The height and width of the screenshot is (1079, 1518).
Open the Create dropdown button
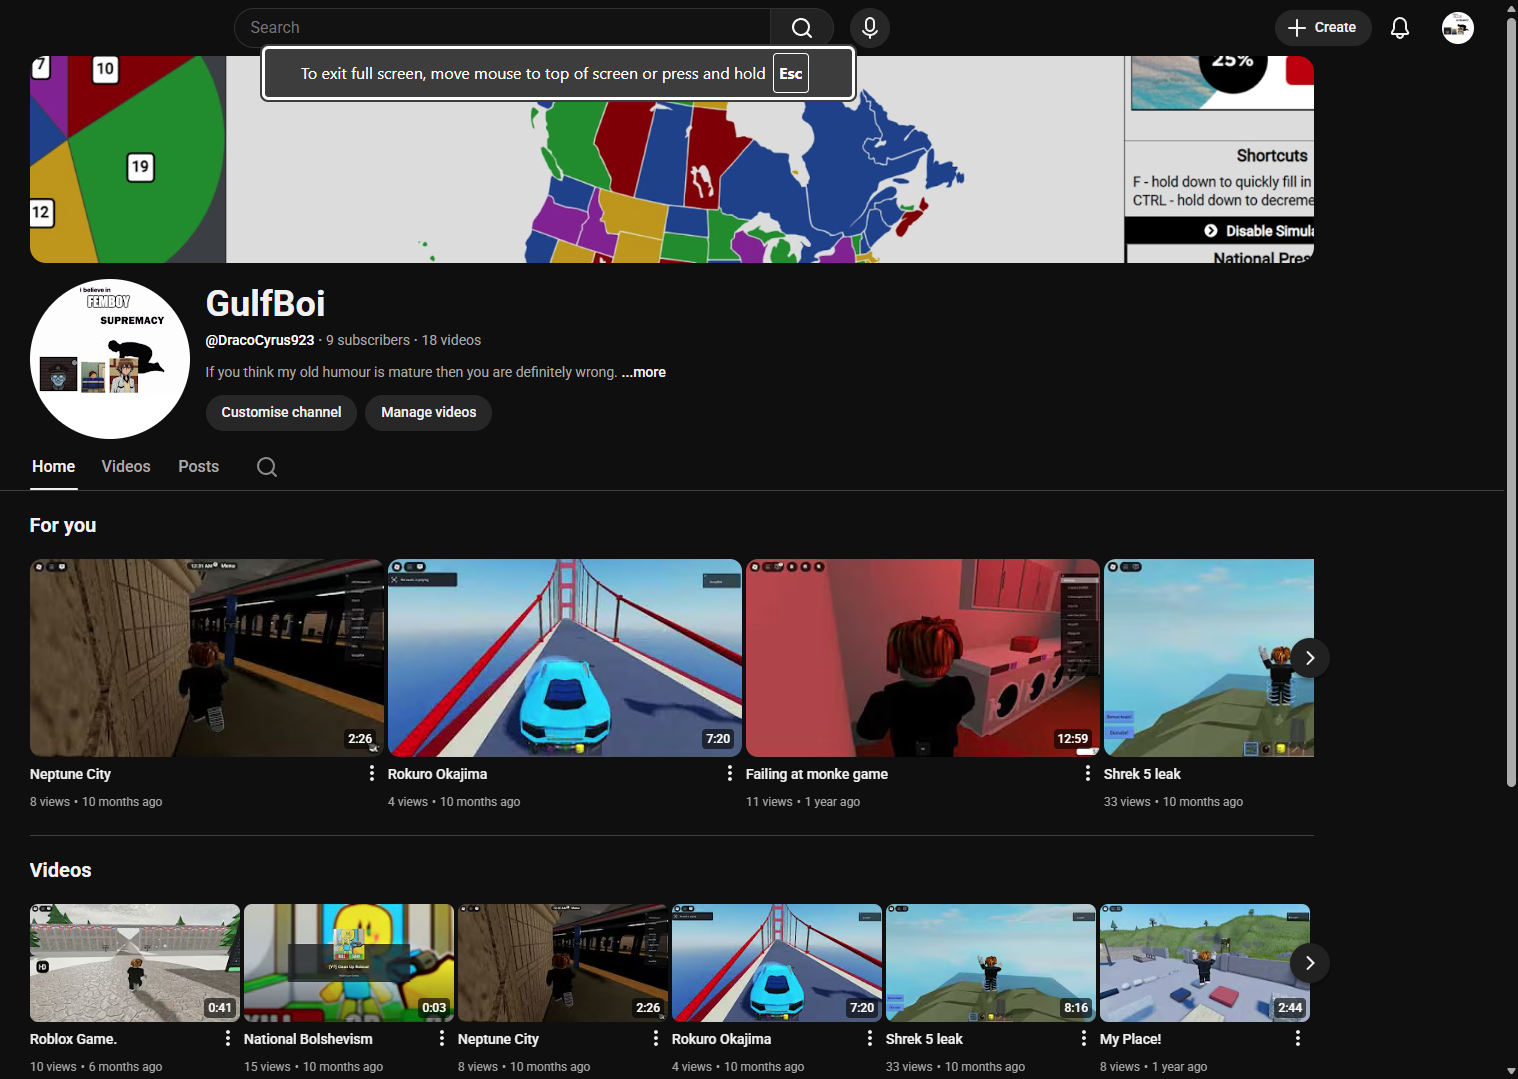1322,28
